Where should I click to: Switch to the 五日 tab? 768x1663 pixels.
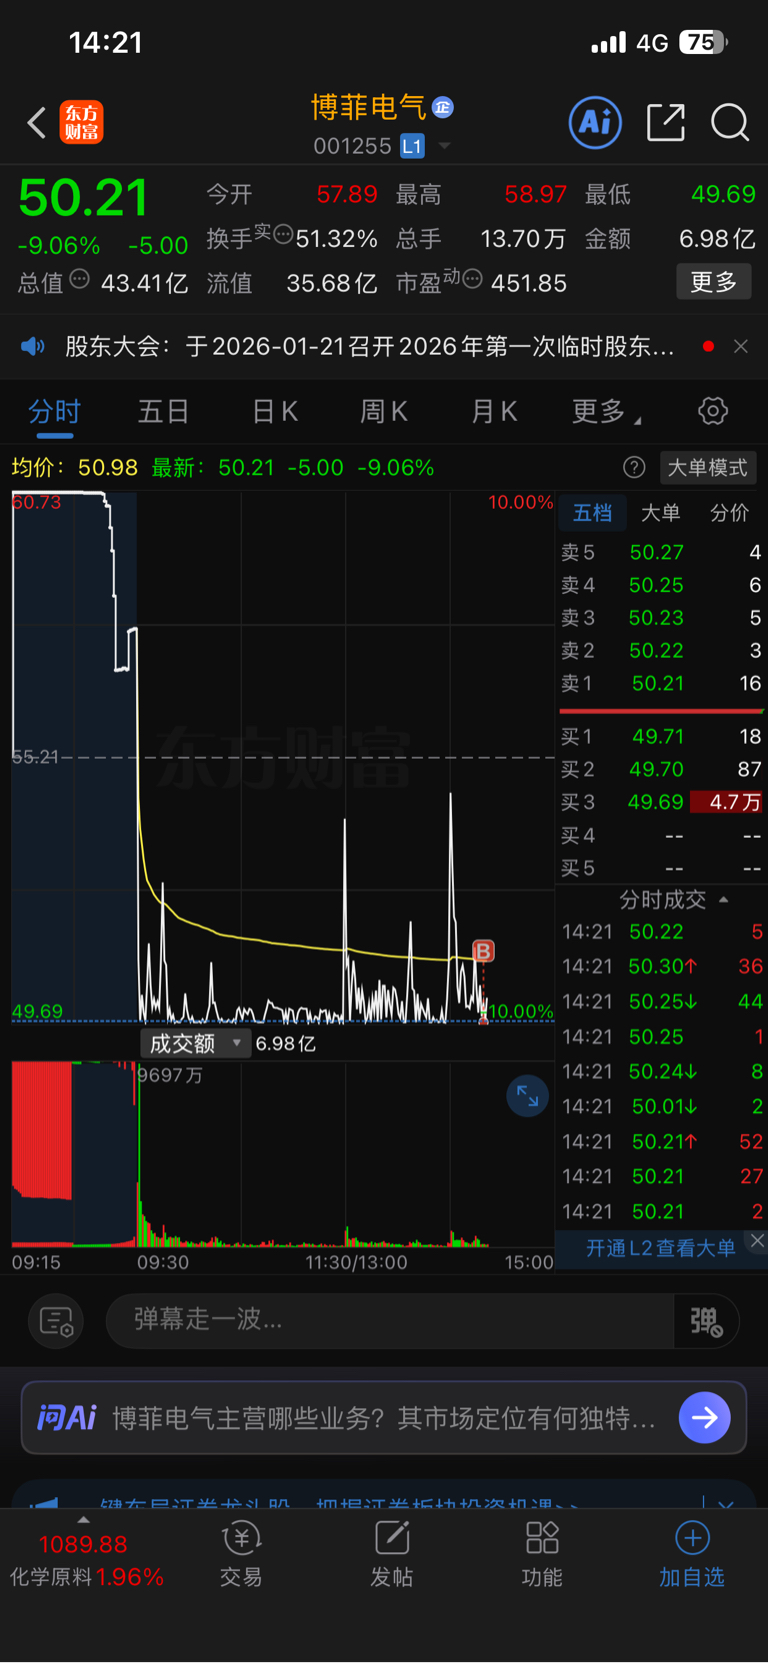[163, 411]
